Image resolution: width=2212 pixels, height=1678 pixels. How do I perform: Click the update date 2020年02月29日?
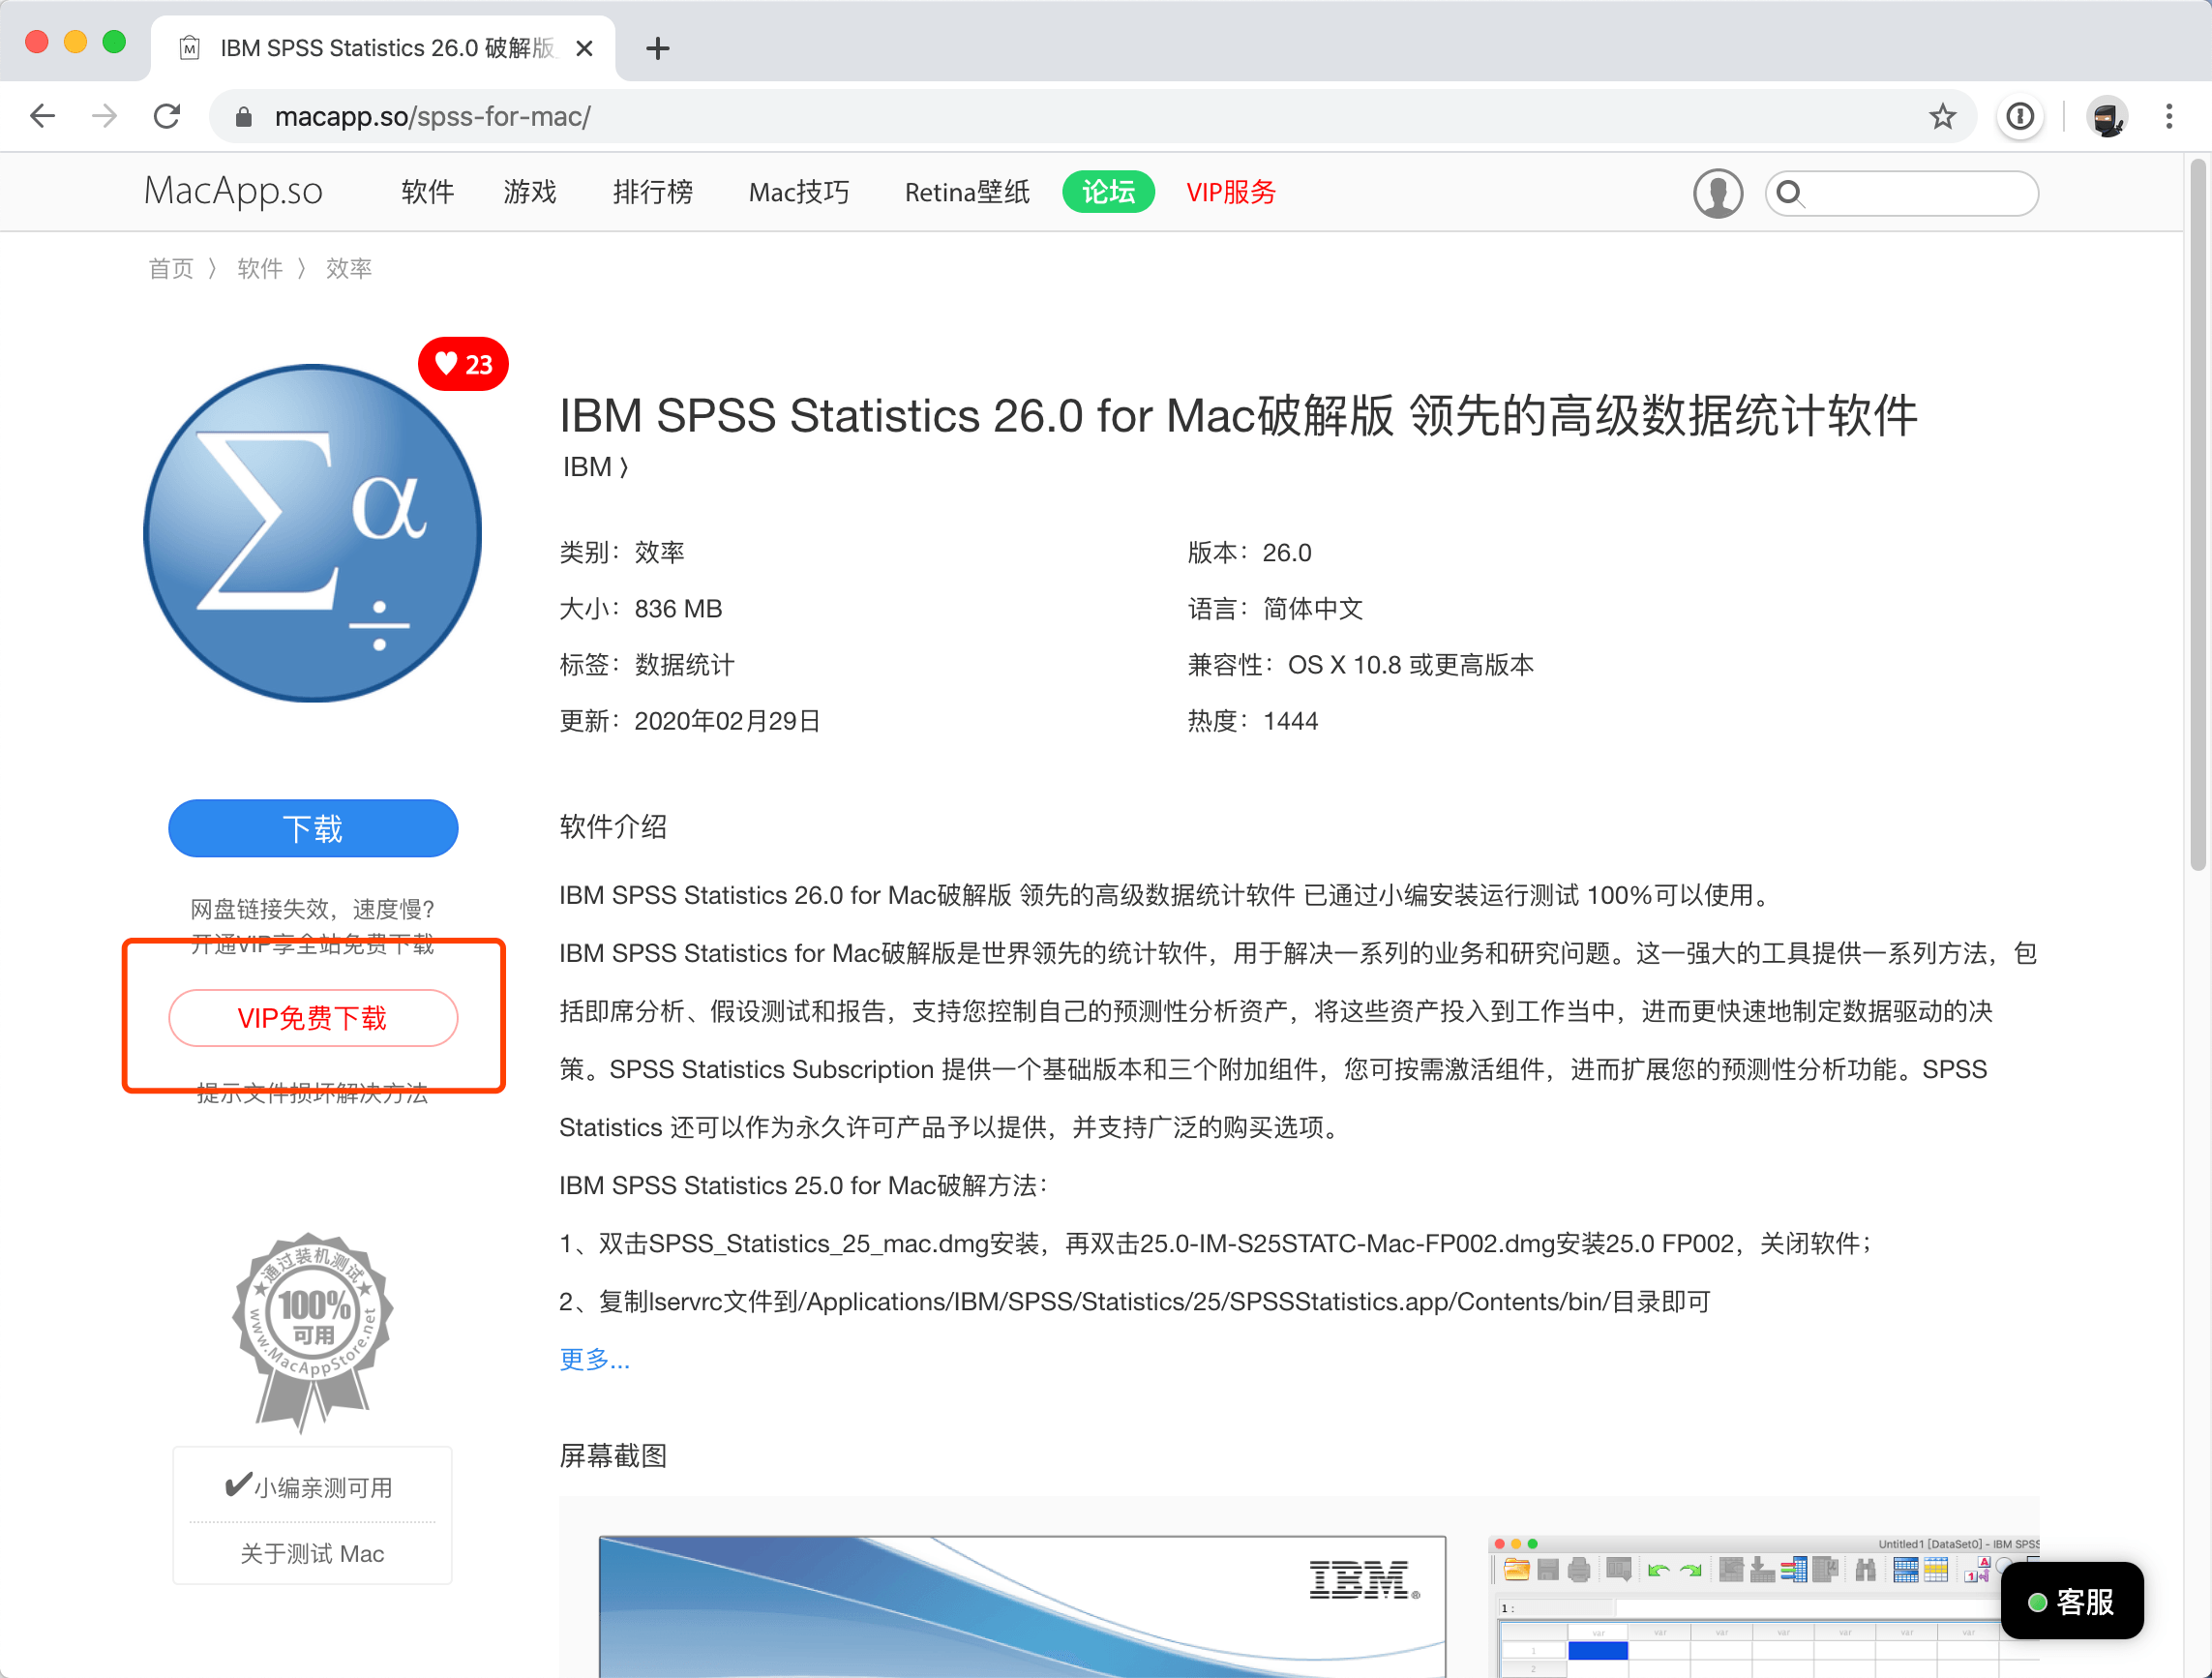(727, 721)
